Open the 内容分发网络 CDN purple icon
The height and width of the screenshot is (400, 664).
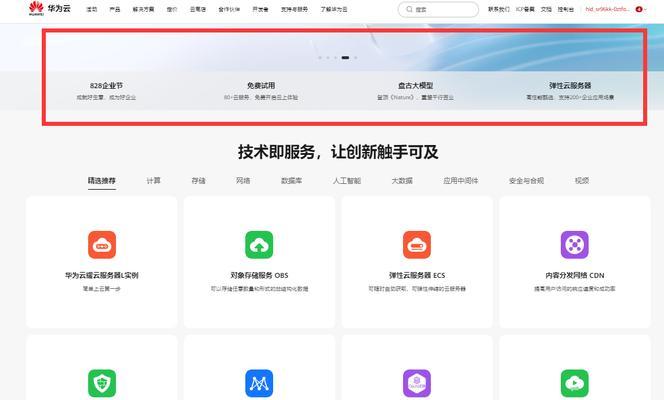(575, 245)
